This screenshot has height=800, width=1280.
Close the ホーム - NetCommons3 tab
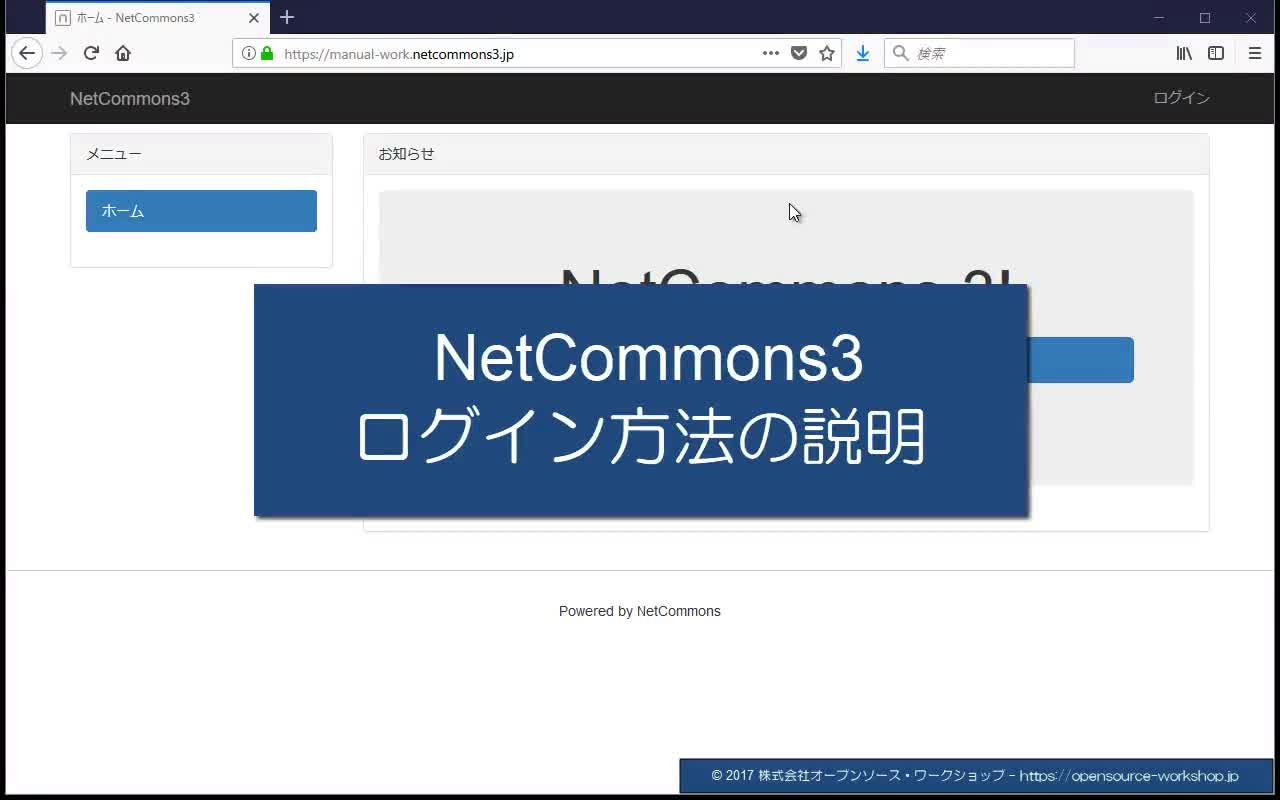point(254,18)
